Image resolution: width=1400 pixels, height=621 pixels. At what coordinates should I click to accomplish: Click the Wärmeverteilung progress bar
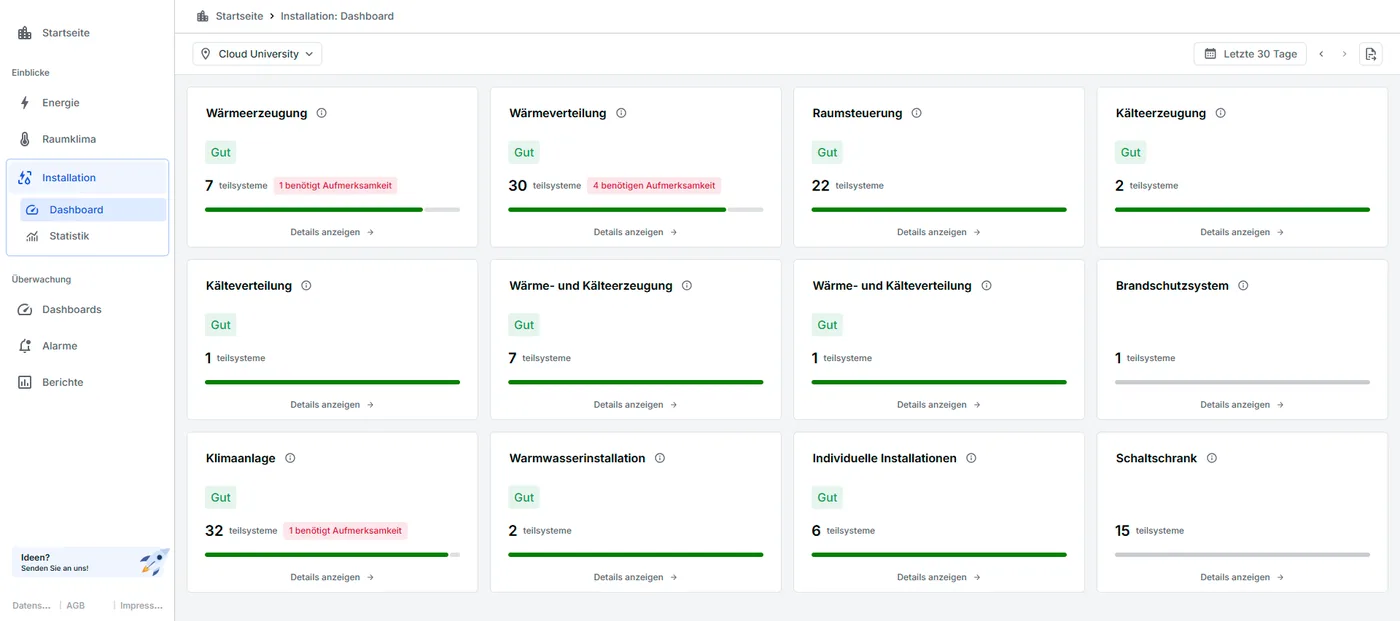tap(635, 210)
